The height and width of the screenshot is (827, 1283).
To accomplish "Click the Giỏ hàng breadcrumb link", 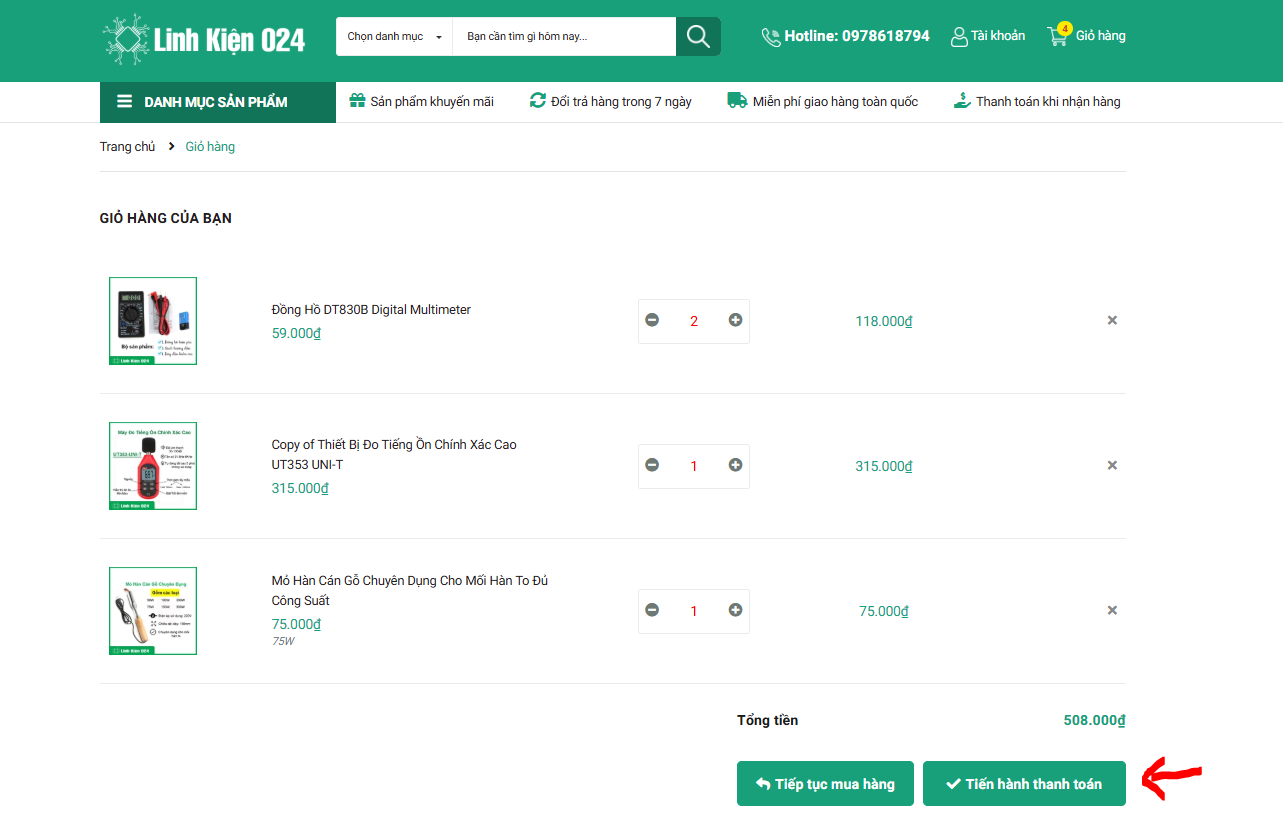I will pos(210,147).
